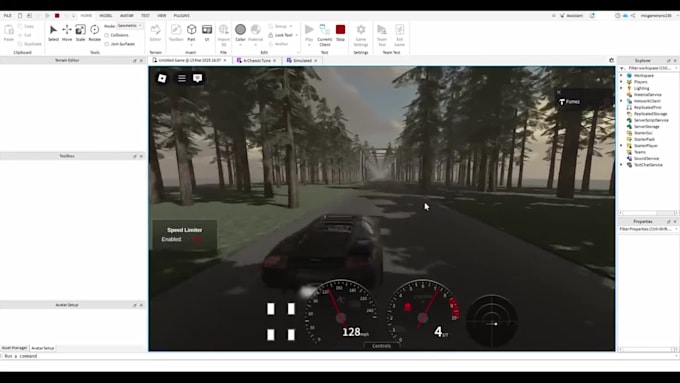Pick the Scale tool

pos(80,33)
